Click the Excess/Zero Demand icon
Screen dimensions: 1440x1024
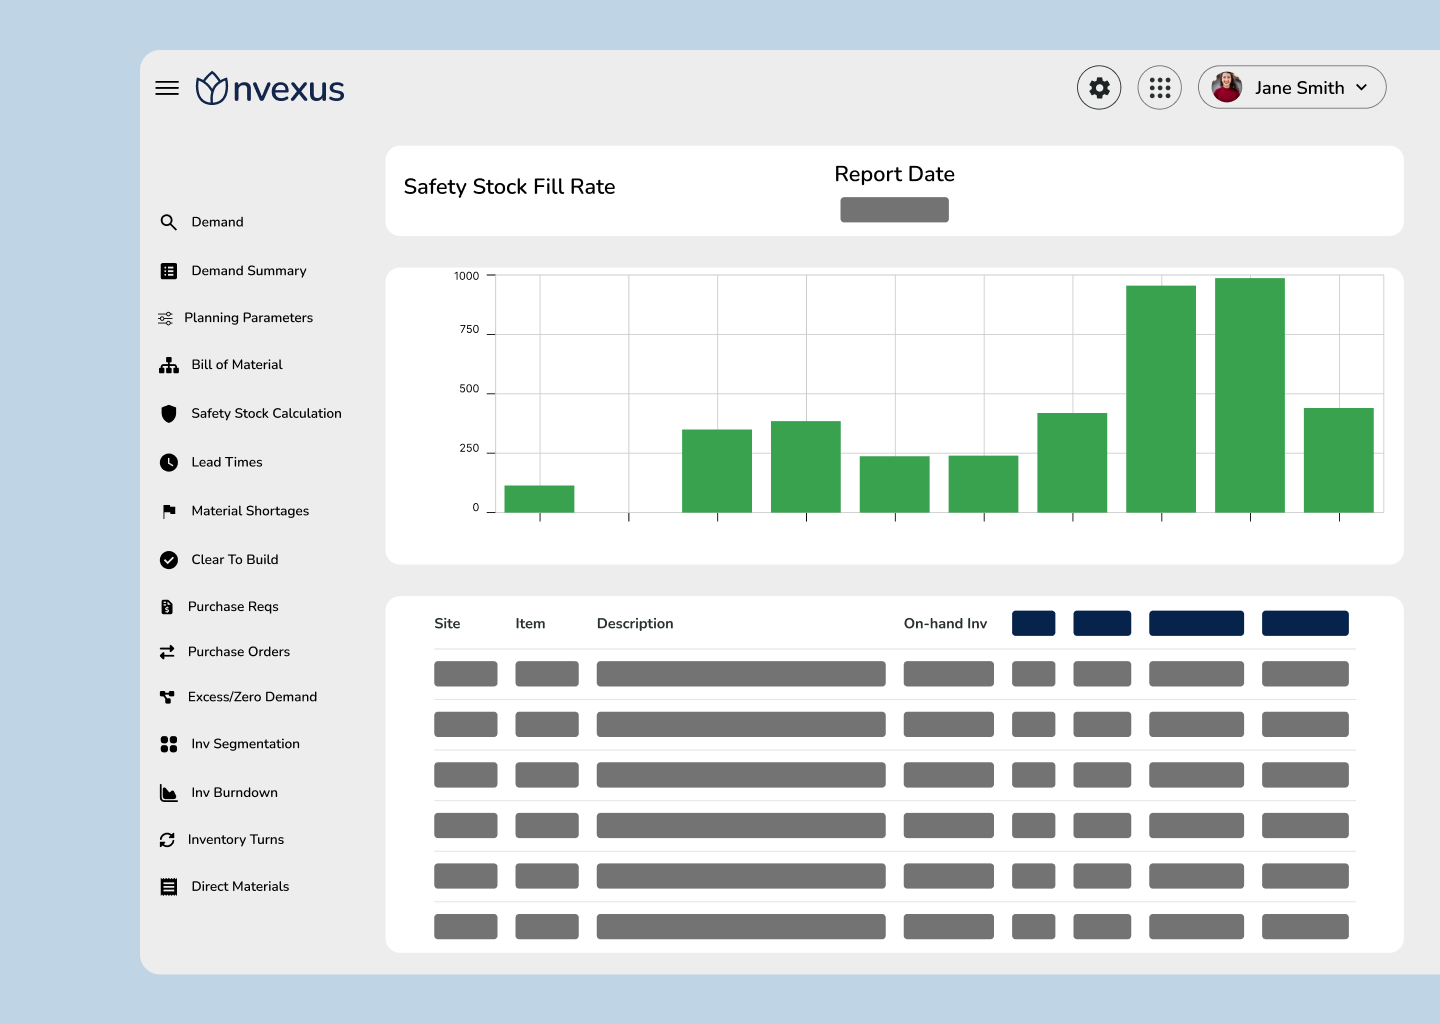click(x=167, y=697)
